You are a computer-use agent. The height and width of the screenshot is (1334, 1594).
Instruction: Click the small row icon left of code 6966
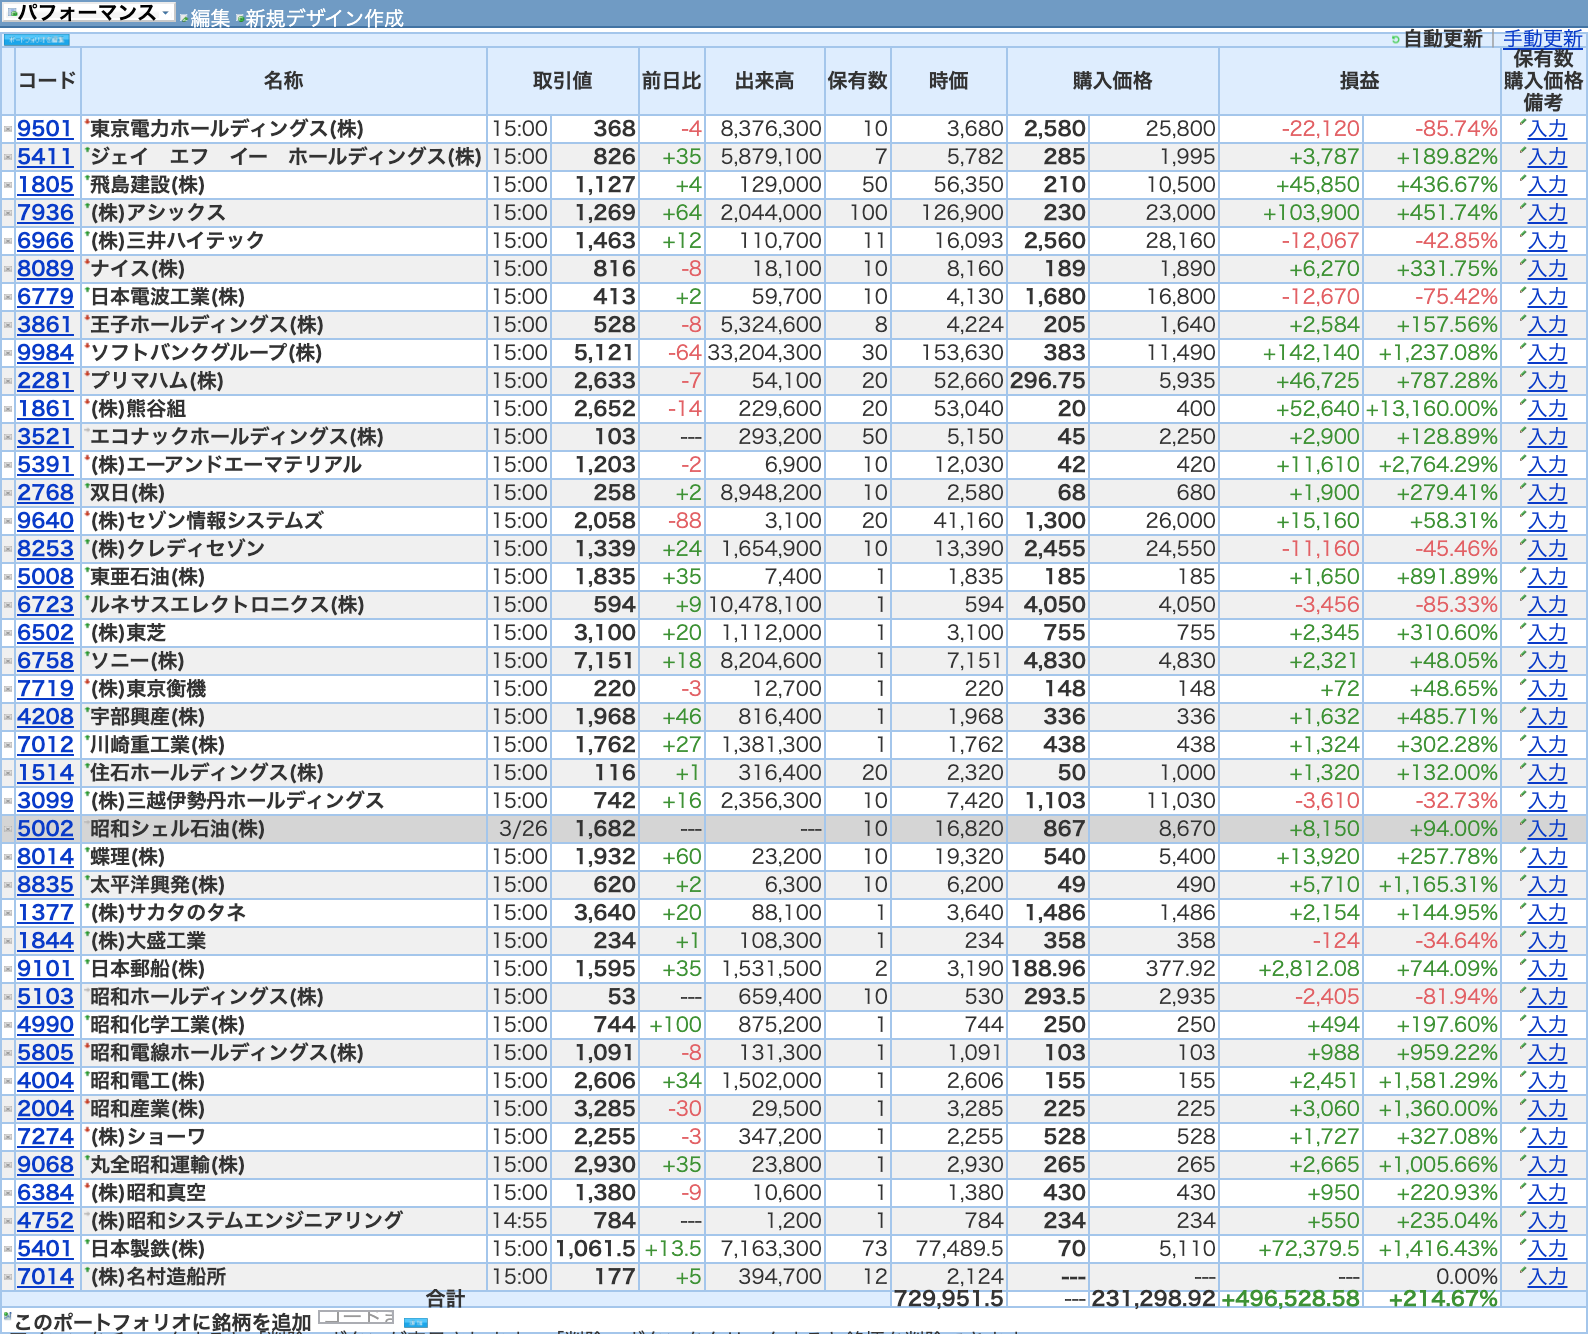tap(8, 241)
